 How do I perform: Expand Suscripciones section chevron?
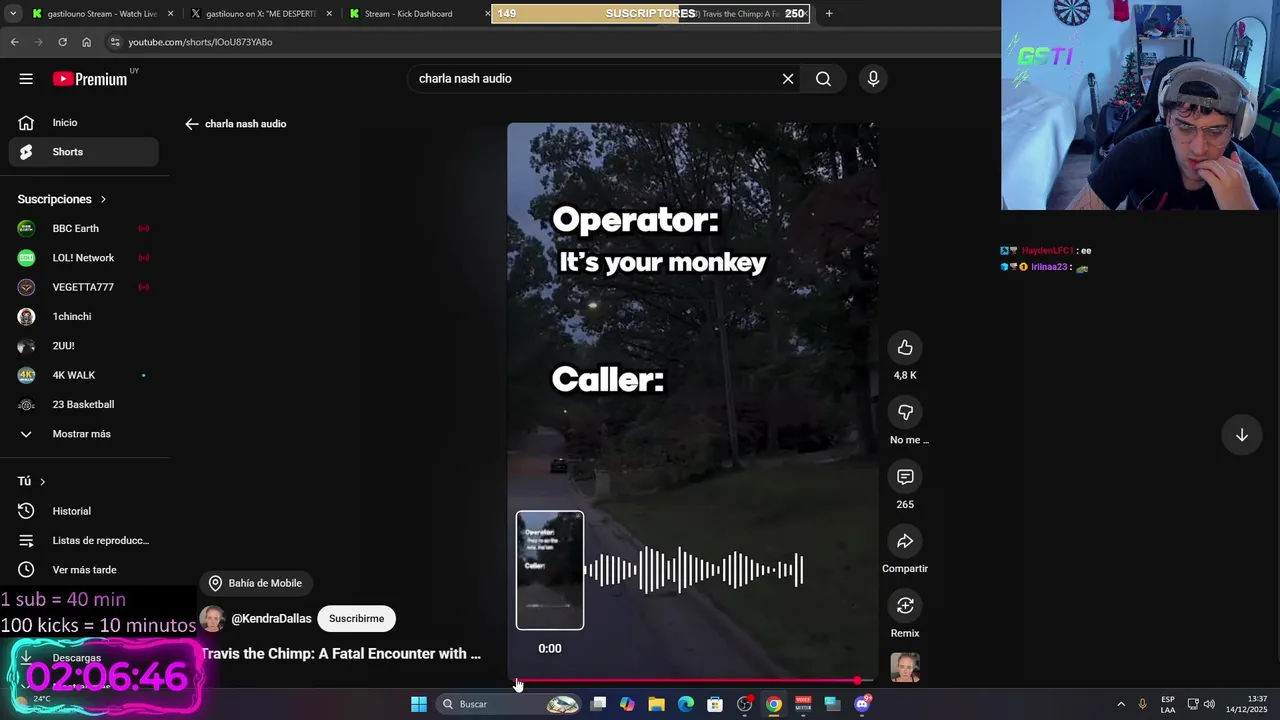[x=102, y=200]
